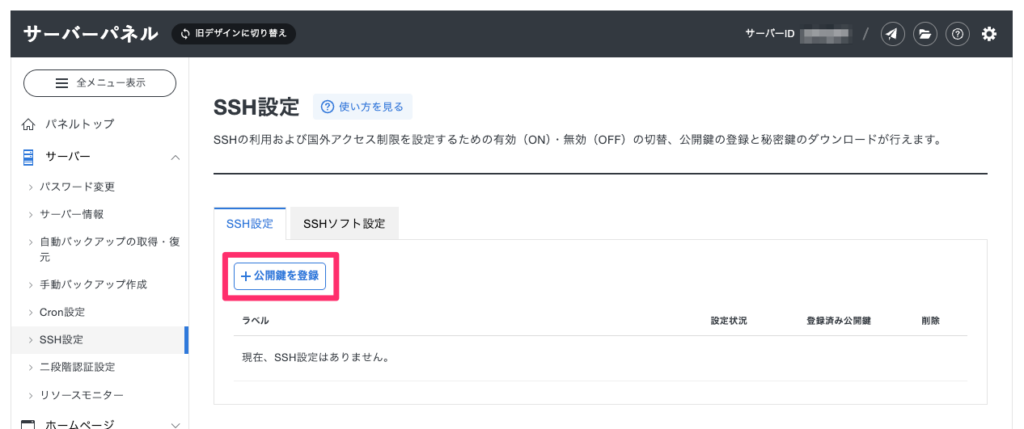1024x429 pixels.
Task: Open the 使い方を見る help link
Action: [x=362, y=107]
